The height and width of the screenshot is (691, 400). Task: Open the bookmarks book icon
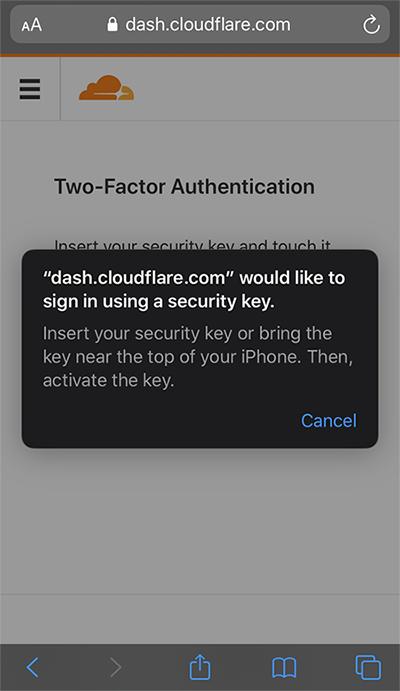pyautogui.click(x=284, y=667)
